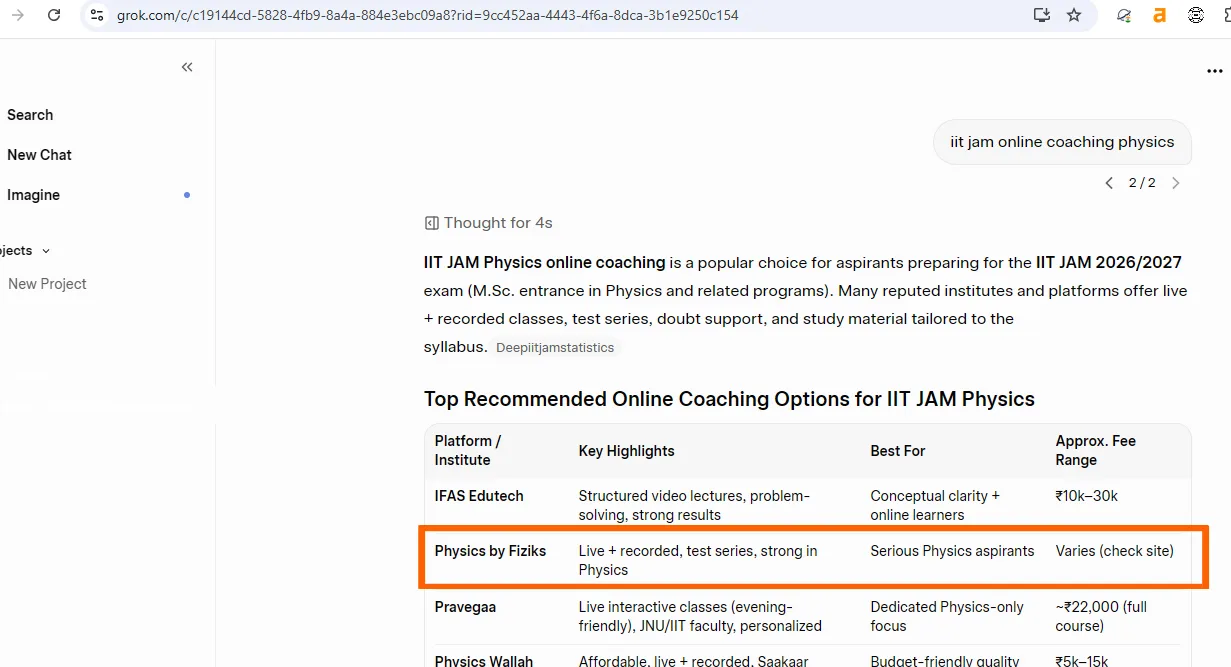
Task: Reload the page with the refresh icon
Action: point(54,15)
